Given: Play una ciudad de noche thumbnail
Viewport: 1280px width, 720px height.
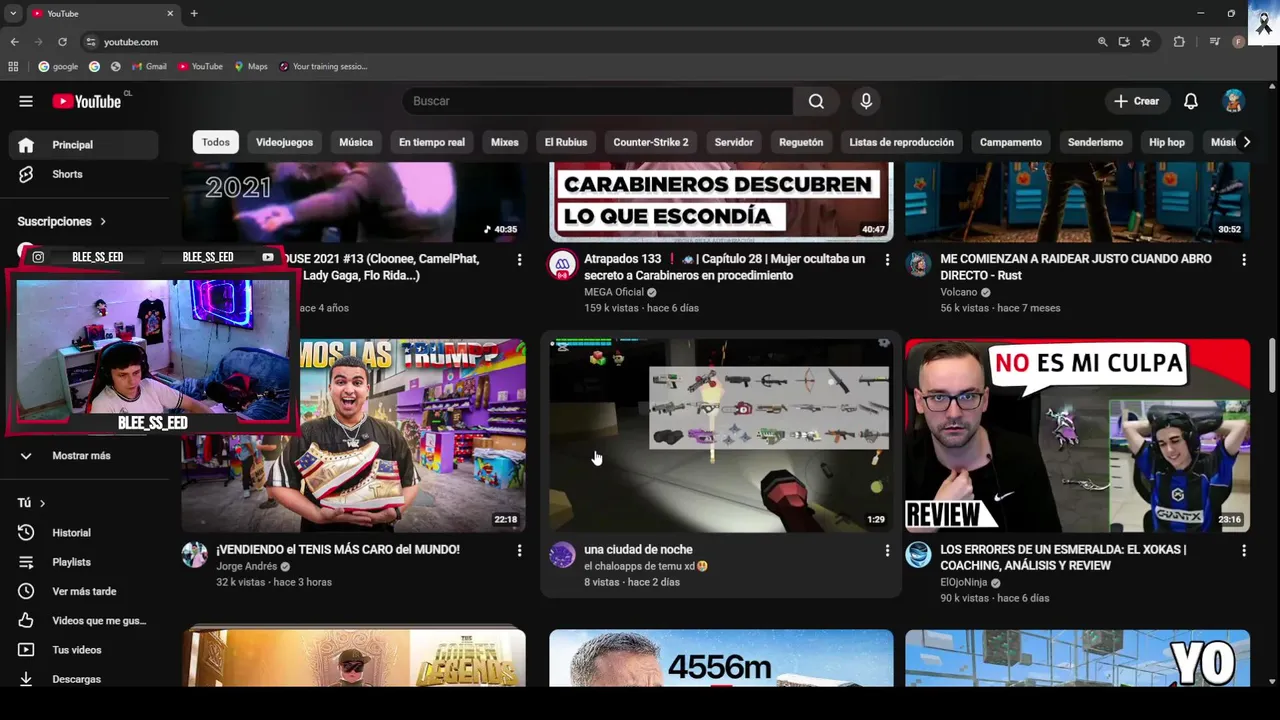Looking at the screenshot, I should click(x=721, y=435).
